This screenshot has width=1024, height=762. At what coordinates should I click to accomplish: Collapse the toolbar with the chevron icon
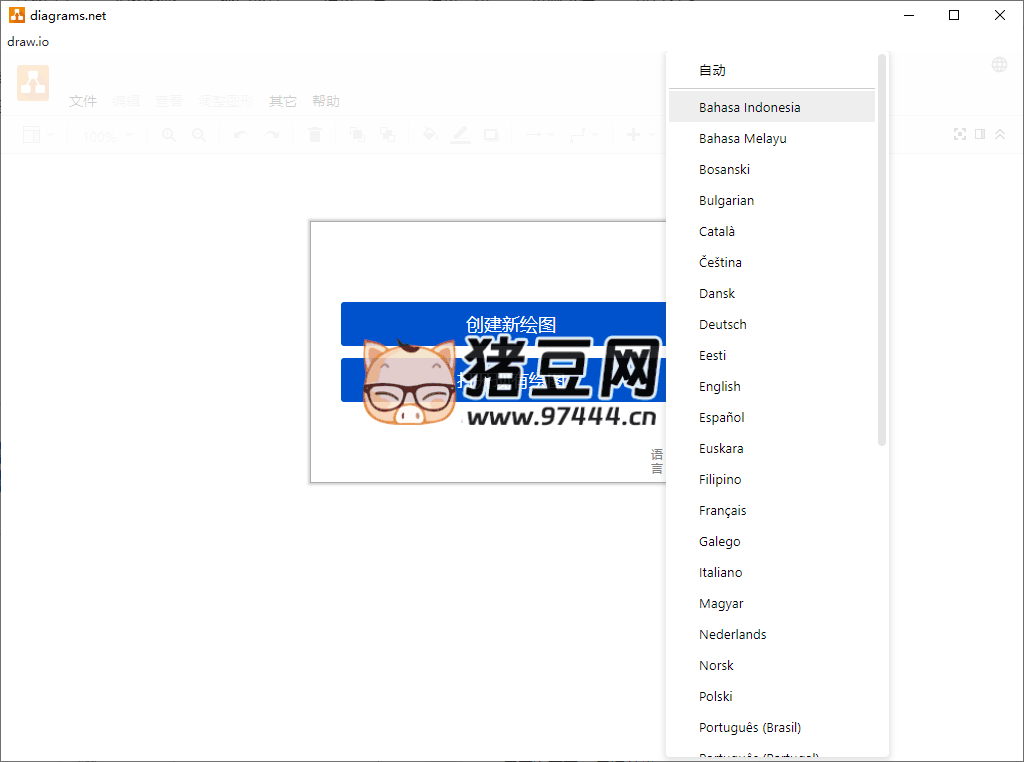pos(1001,134)
